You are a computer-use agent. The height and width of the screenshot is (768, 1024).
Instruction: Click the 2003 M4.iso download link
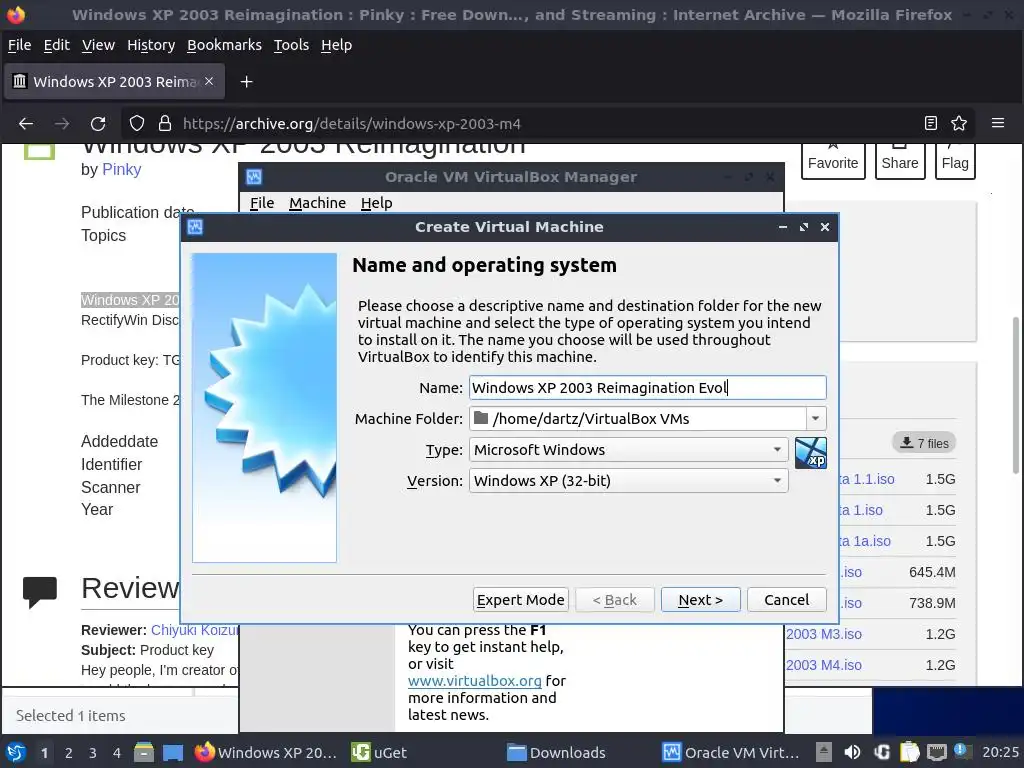(824, 665)
